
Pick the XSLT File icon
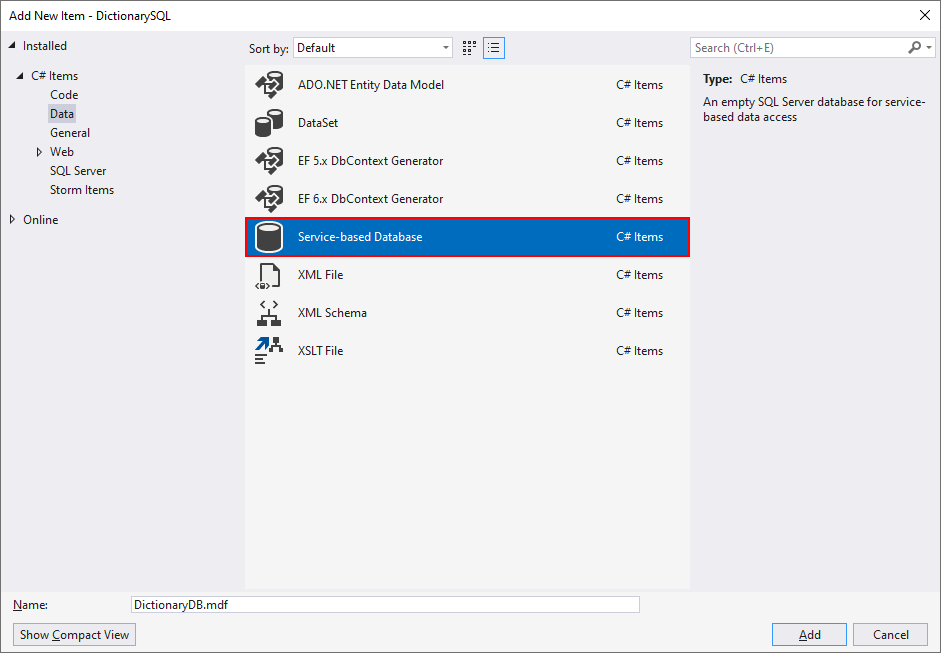[x=269, y=351]
